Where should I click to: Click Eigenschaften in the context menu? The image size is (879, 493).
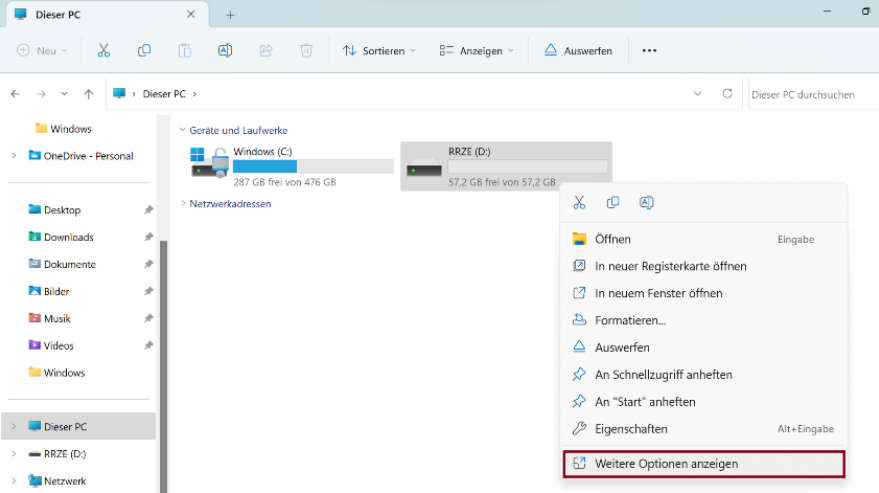click(x=631, y=429)
